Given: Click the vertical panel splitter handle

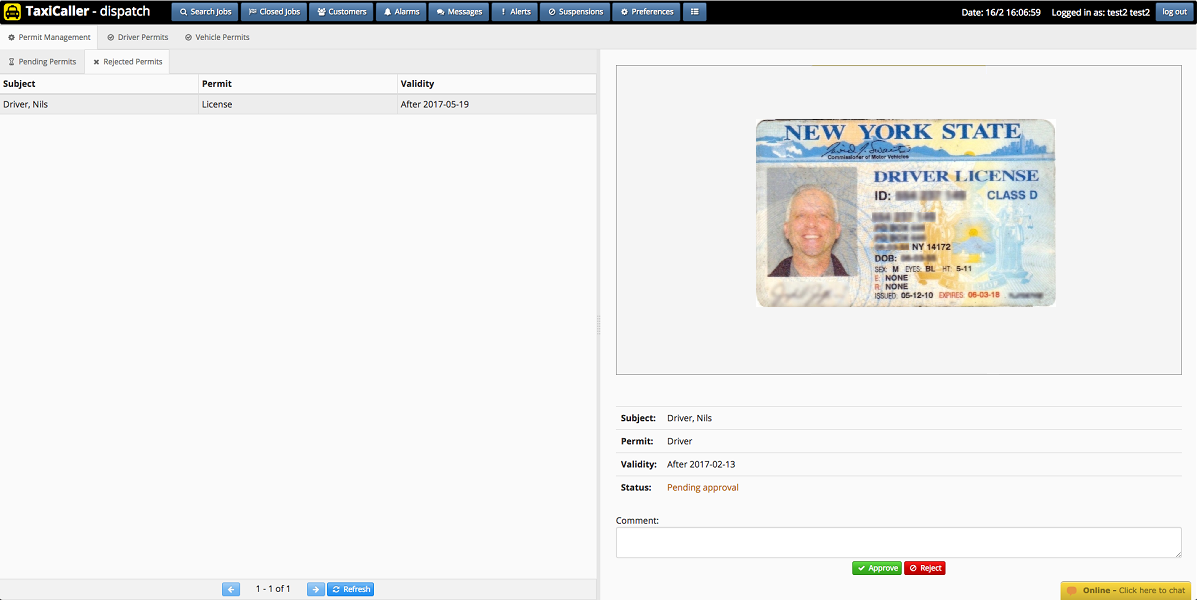Looking at the screenshot, I should click(598, 324).
